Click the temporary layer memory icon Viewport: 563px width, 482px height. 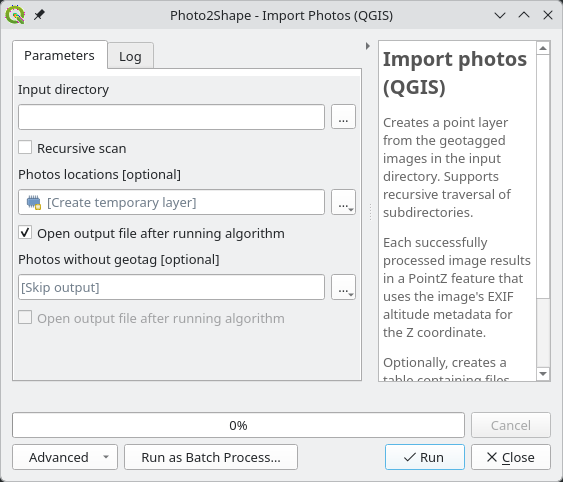click(x=34, y=203)
